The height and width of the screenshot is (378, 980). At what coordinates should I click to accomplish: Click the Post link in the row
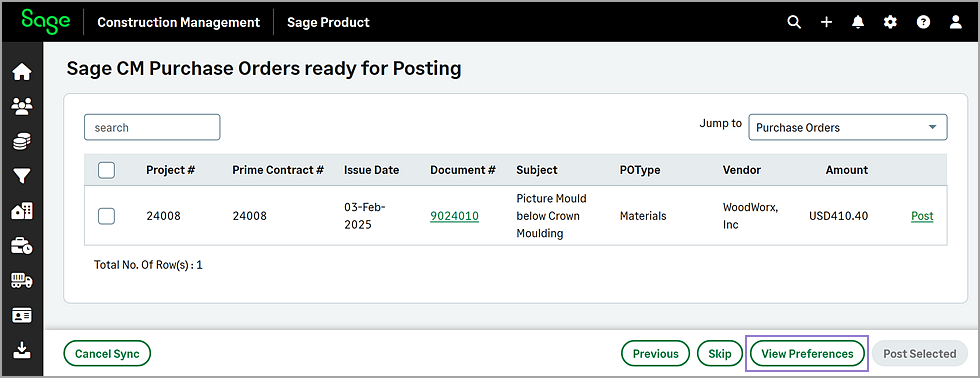click(922, 216)
